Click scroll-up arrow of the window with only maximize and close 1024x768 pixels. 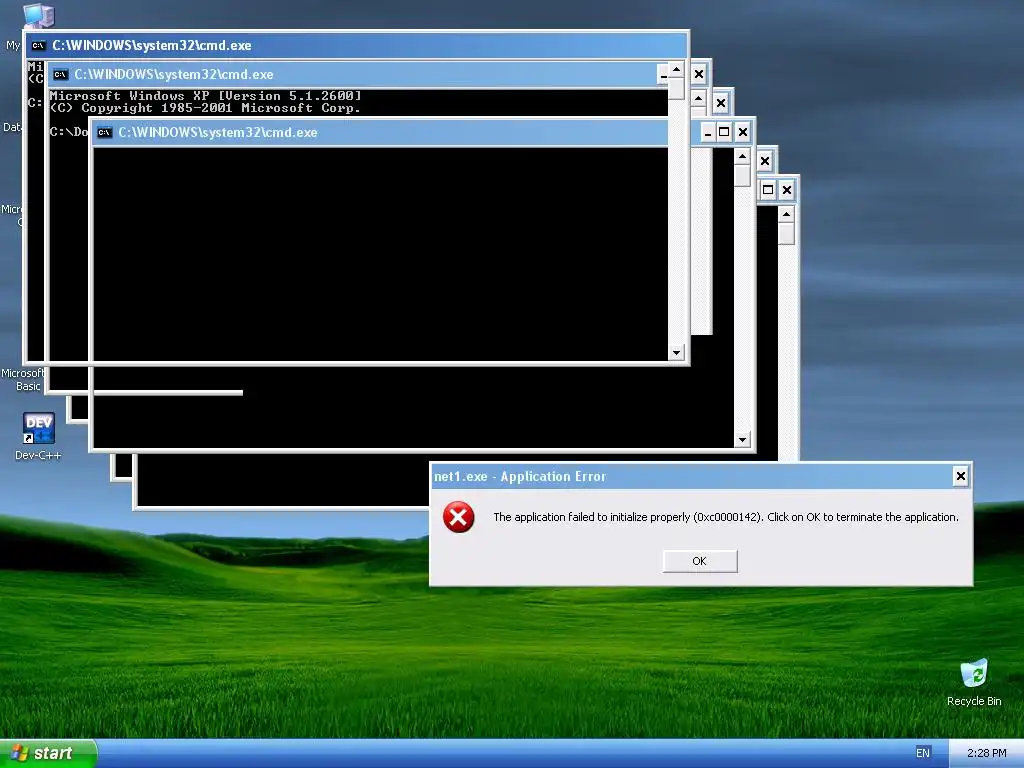click(786, 214)
